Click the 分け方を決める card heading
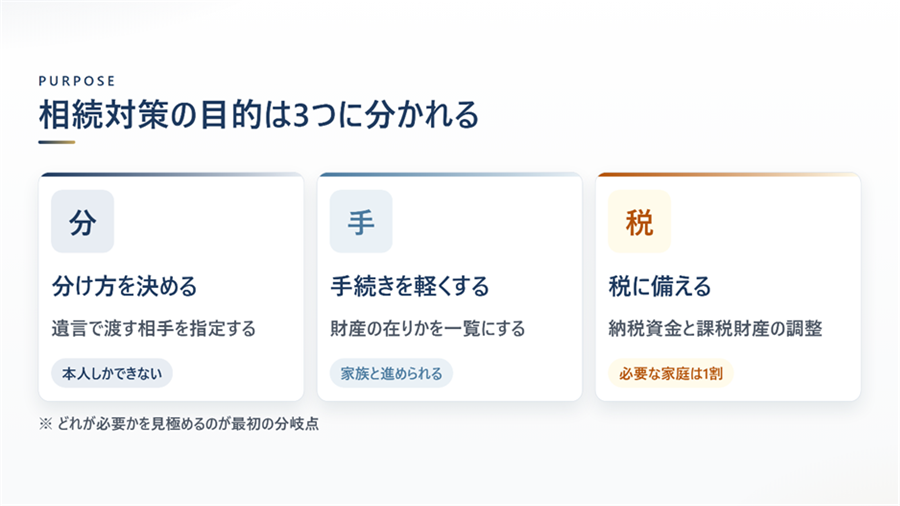Viewport: 900px width, 506px height. (125, 286)
